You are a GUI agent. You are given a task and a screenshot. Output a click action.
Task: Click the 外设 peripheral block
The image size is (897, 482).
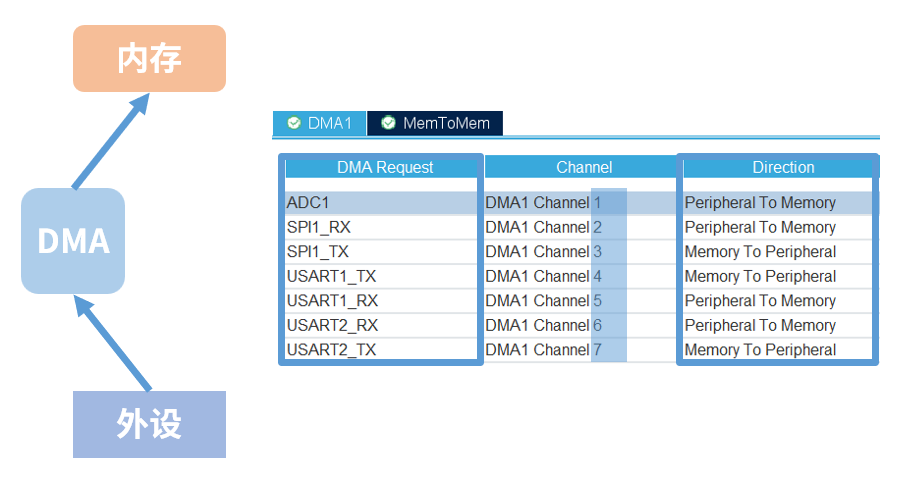click(x=149, y=424)
